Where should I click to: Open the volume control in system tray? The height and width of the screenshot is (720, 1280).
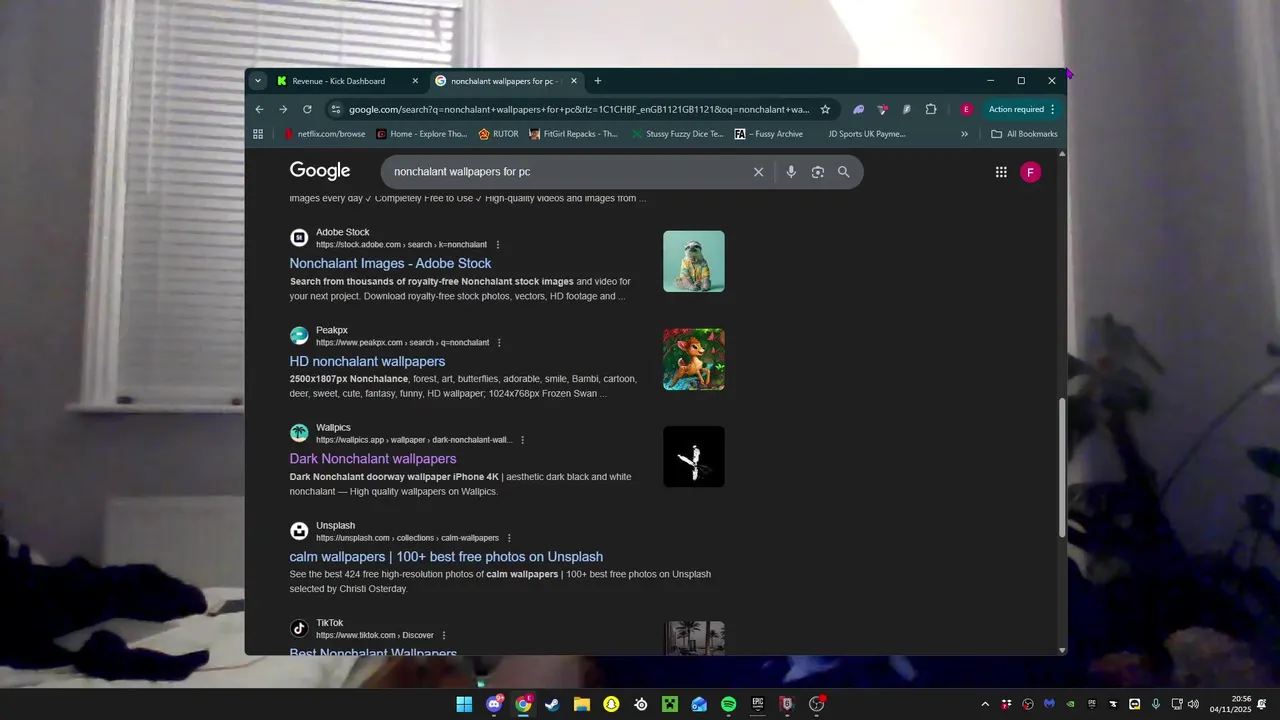1193,704
